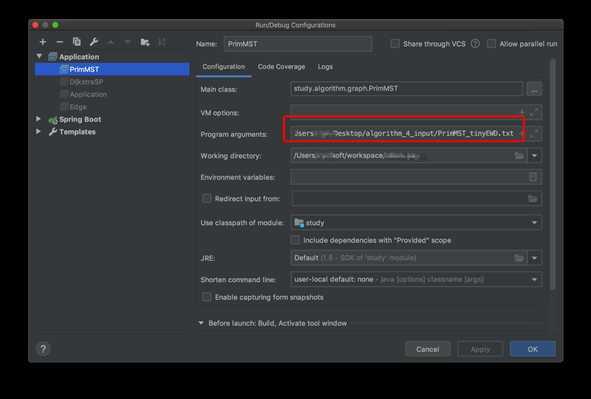Move the selected configuration up

click(111, 42)
